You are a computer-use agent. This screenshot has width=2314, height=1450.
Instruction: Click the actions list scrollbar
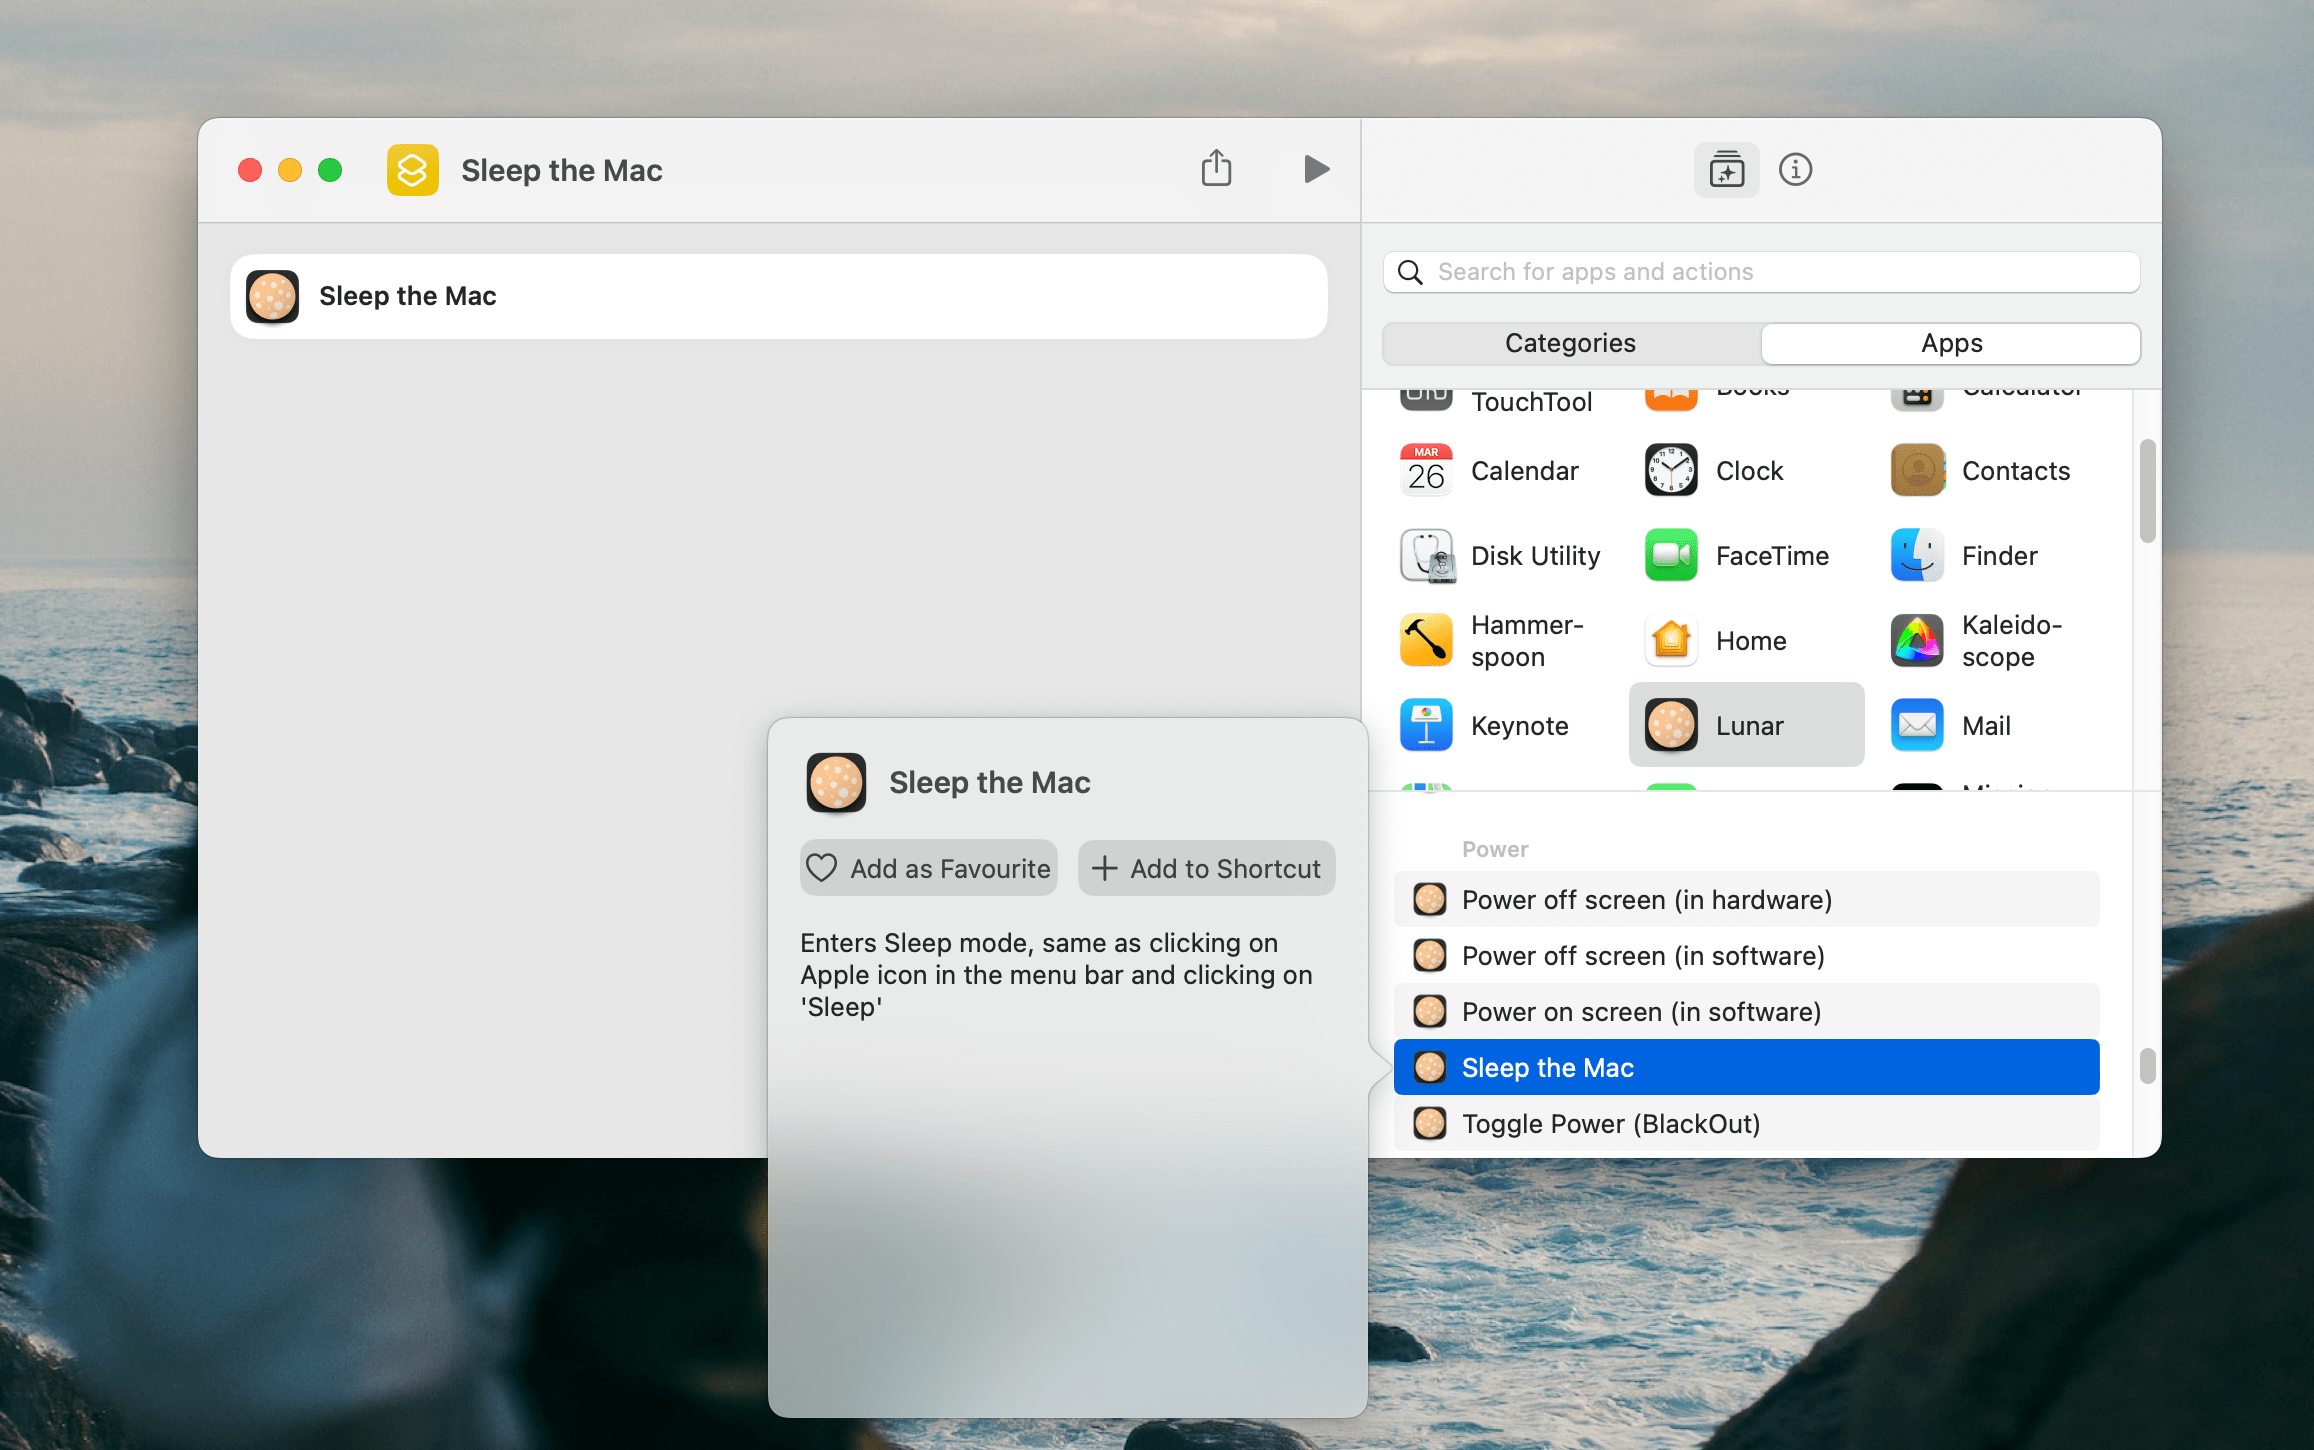(x=2147, y=1066)
